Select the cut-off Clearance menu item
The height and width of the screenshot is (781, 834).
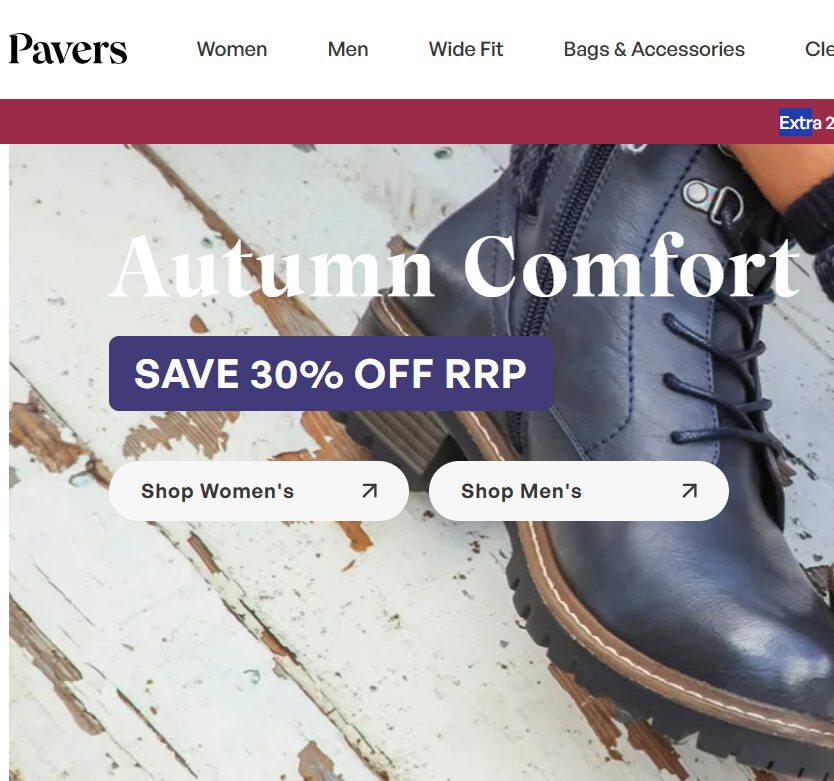tap(819, 49)
